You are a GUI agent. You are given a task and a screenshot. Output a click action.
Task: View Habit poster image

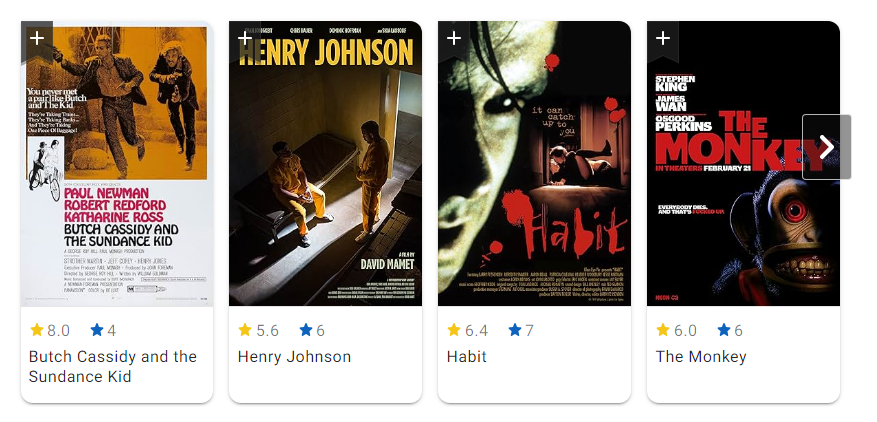pyautogui.click(x=535, y=163)
